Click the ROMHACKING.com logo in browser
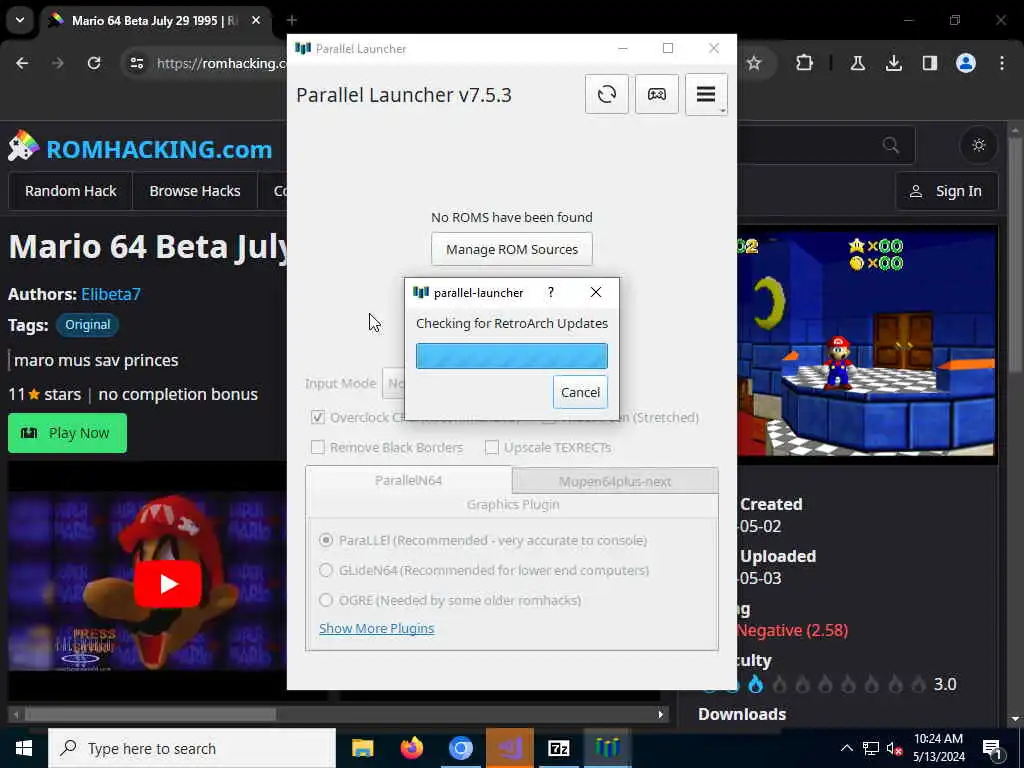The width and height of the screenshot is (1024, 768). [x=140, y=148]
